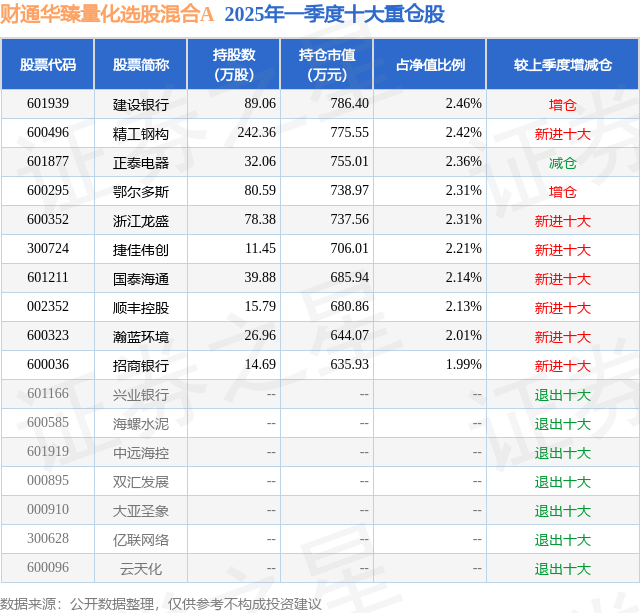Select stock code 600096
Image resolution: width=640 pixels, height=613 pixels.
pos(48,567)
